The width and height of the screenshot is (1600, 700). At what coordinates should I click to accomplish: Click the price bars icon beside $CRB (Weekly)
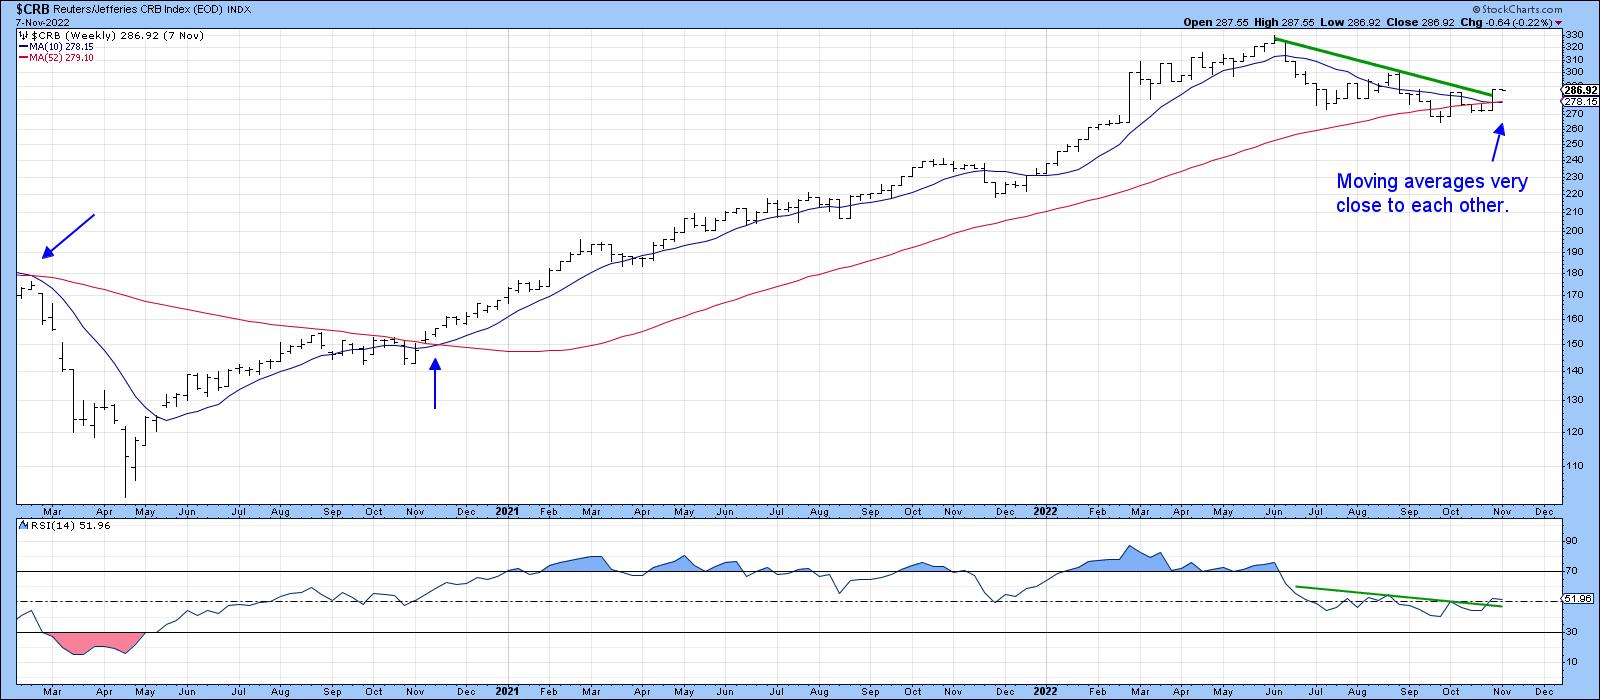pyautogui.click(x=21, y=35)
